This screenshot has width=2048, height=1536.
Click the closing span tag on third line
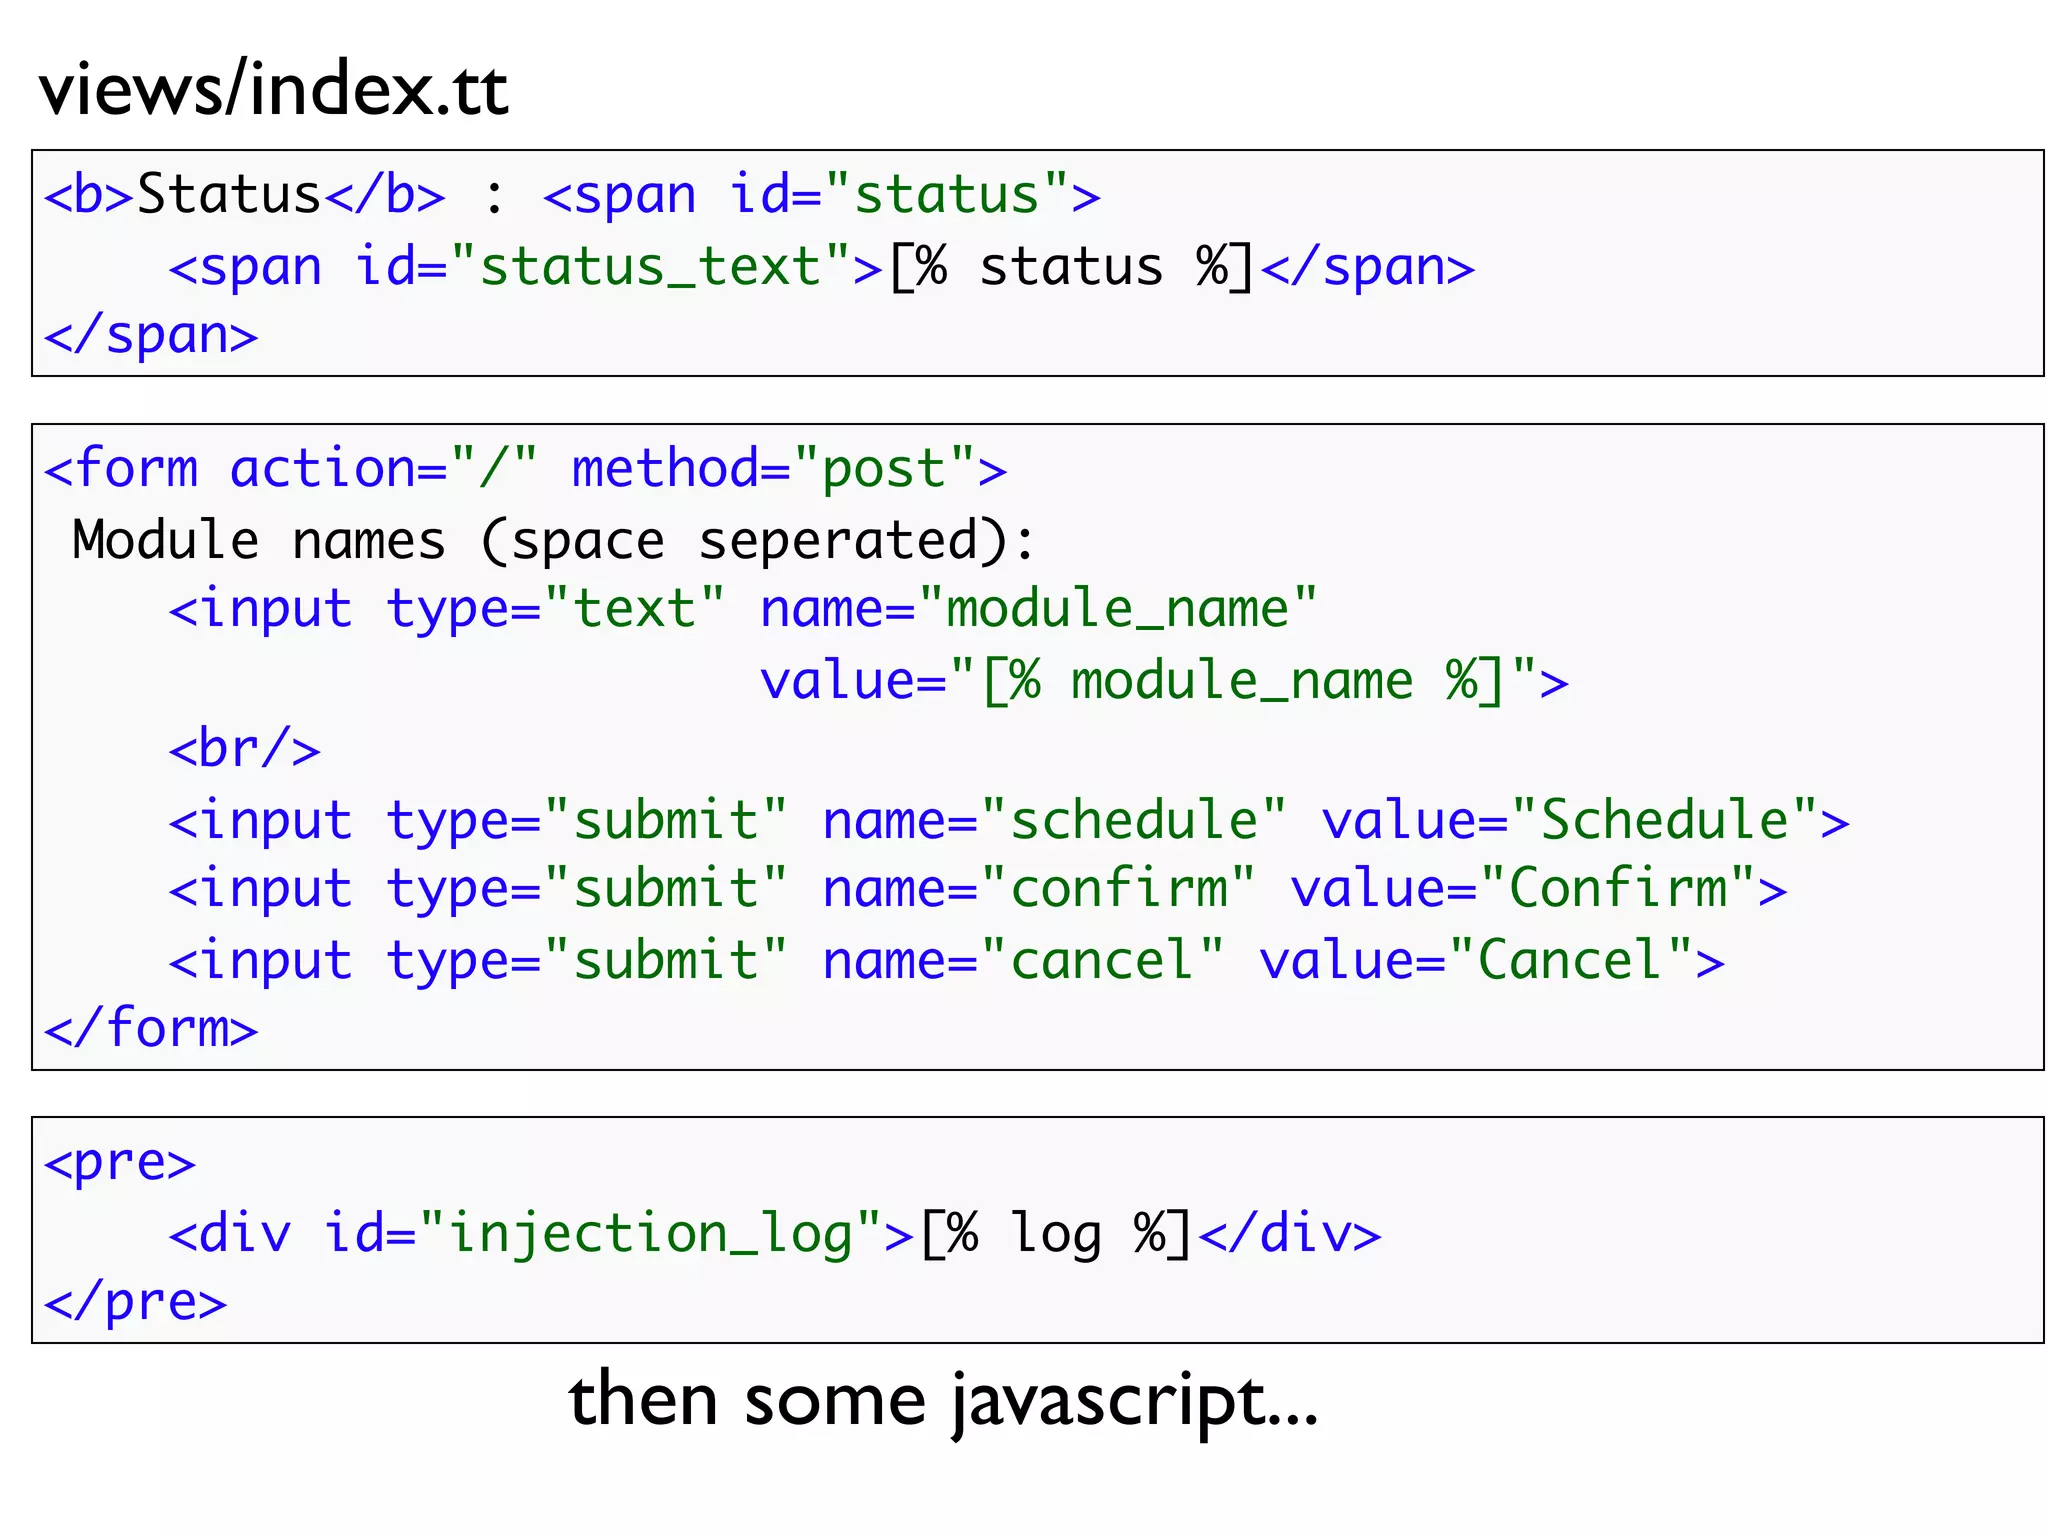click(x=150, y=336)
